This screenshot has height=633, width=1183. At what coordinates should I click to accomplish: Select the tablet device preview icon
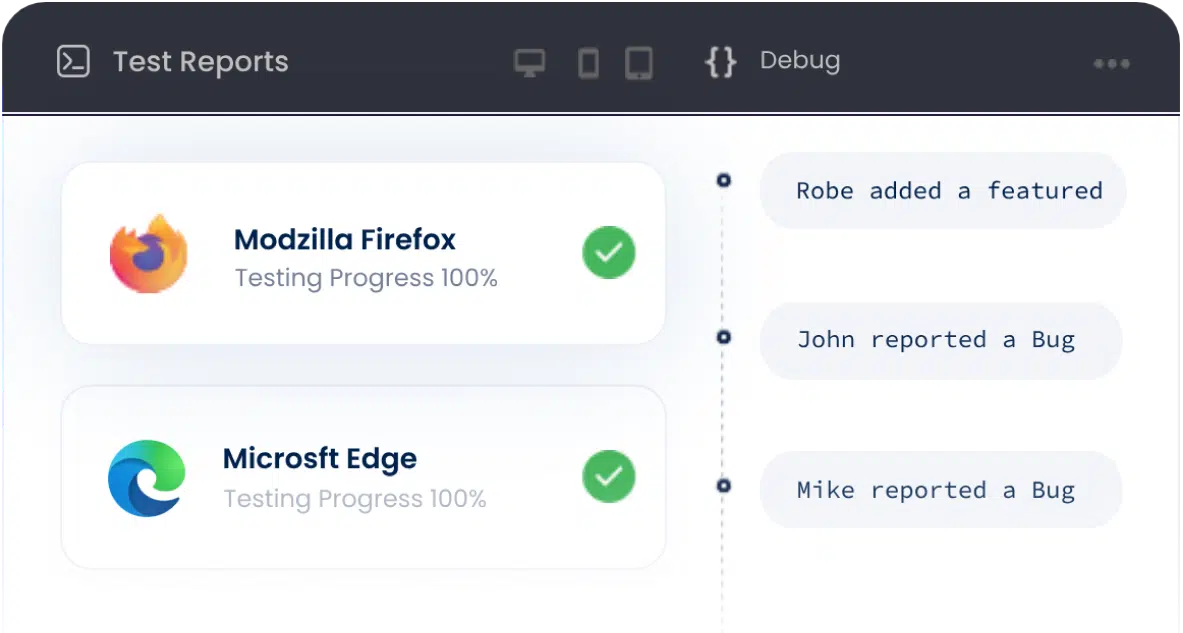point(639,63)
